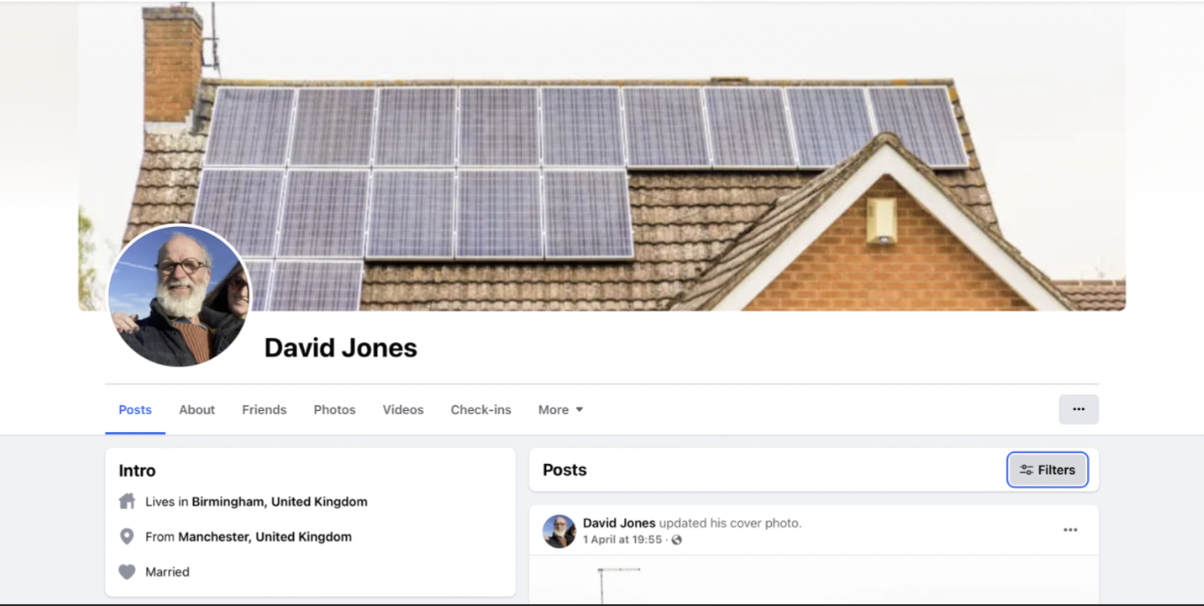
Task: Open David Jones's large profile picture
Action: point(179,296)
